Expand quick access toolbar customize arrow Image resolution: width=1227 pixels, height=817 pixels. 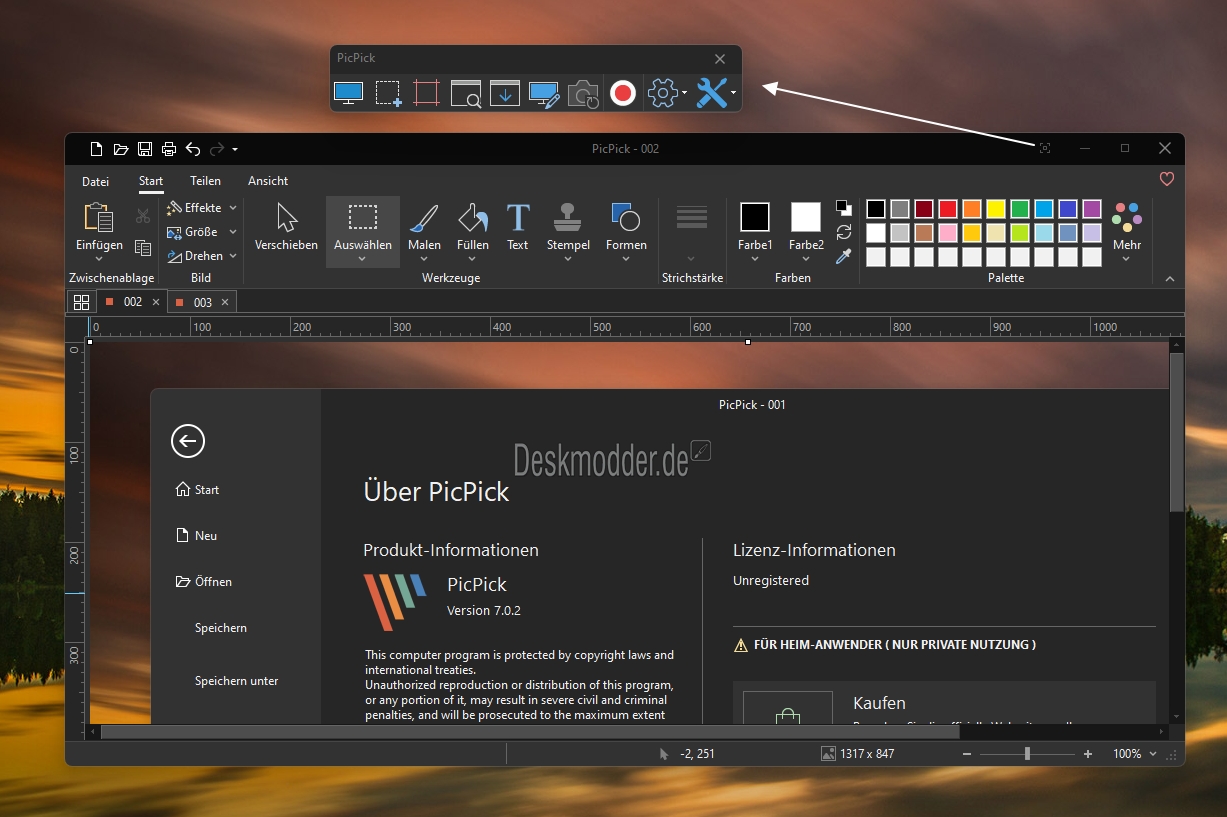(235, 150)
